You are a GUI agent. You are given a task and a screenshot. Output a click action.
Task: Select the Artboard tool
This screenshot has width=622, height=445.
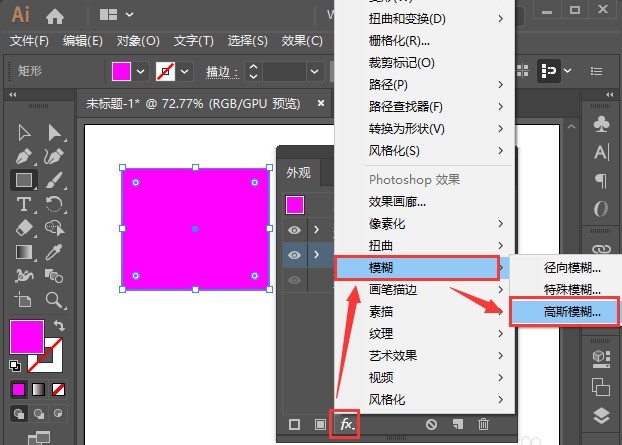23,300
